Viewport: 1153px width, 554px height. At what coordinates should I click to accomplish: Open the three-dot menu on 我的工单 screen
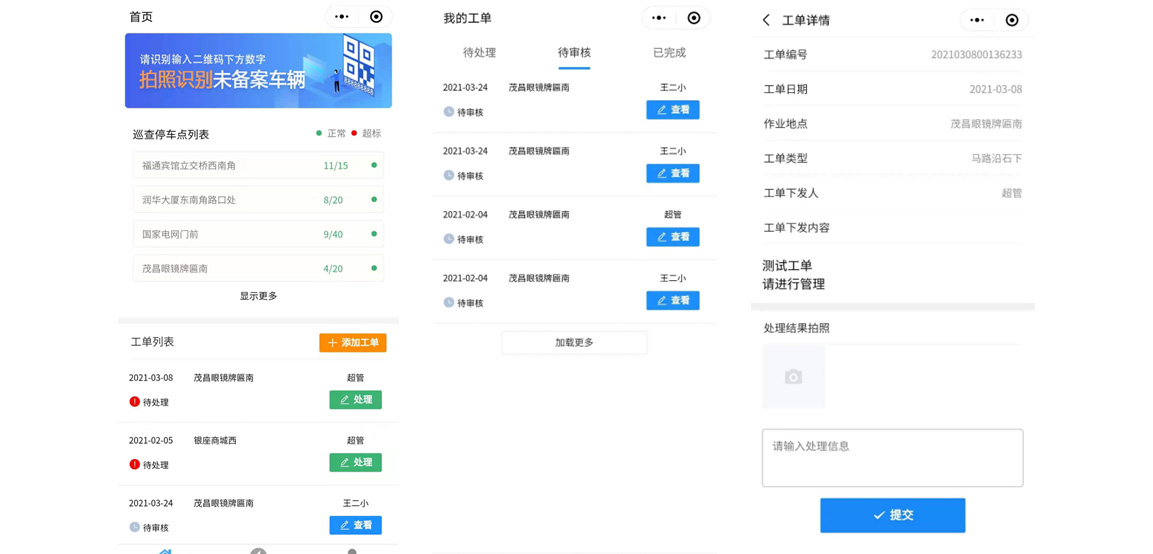[x=660, y=18]
